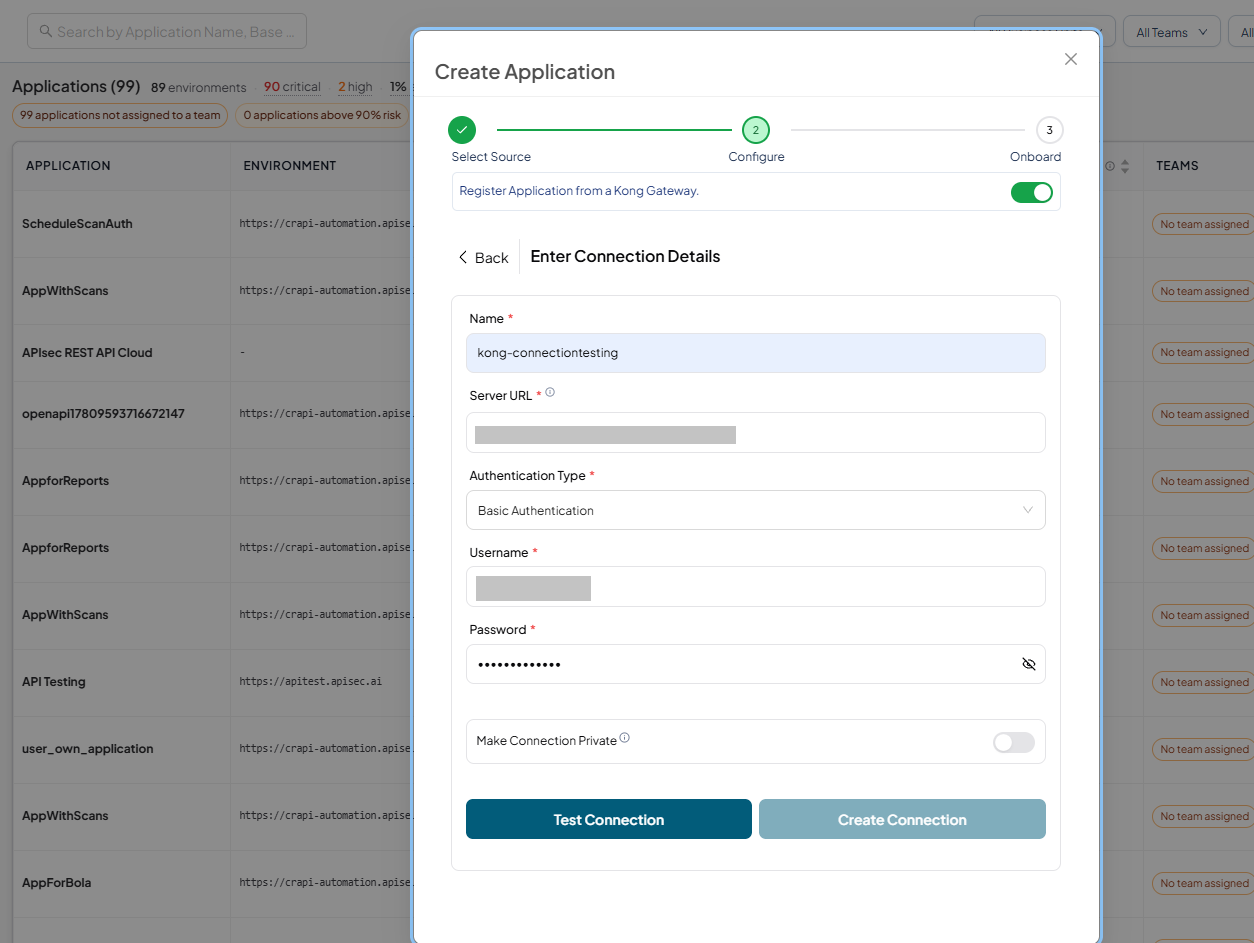
Task: Click the Name input field
Action: tap(755, 353)
